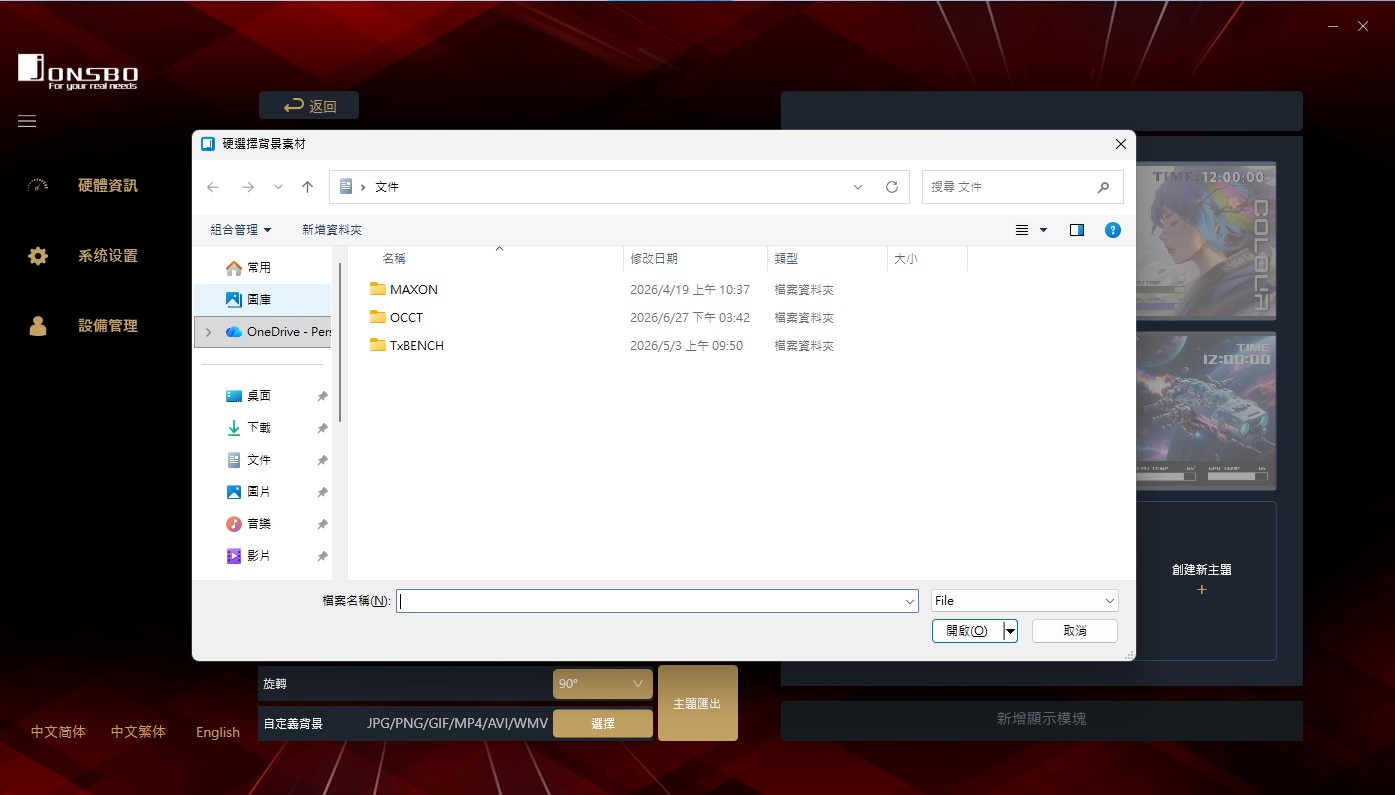Change view layout icon
Viewport: 1395px width, 795px height.
tap(1022, 230)
